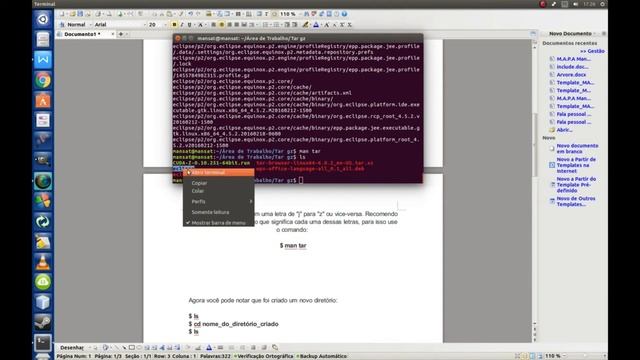Click the plus button for a new document tab
The image size is (640, 360).
pyautogui.click(x=121, y=34)
